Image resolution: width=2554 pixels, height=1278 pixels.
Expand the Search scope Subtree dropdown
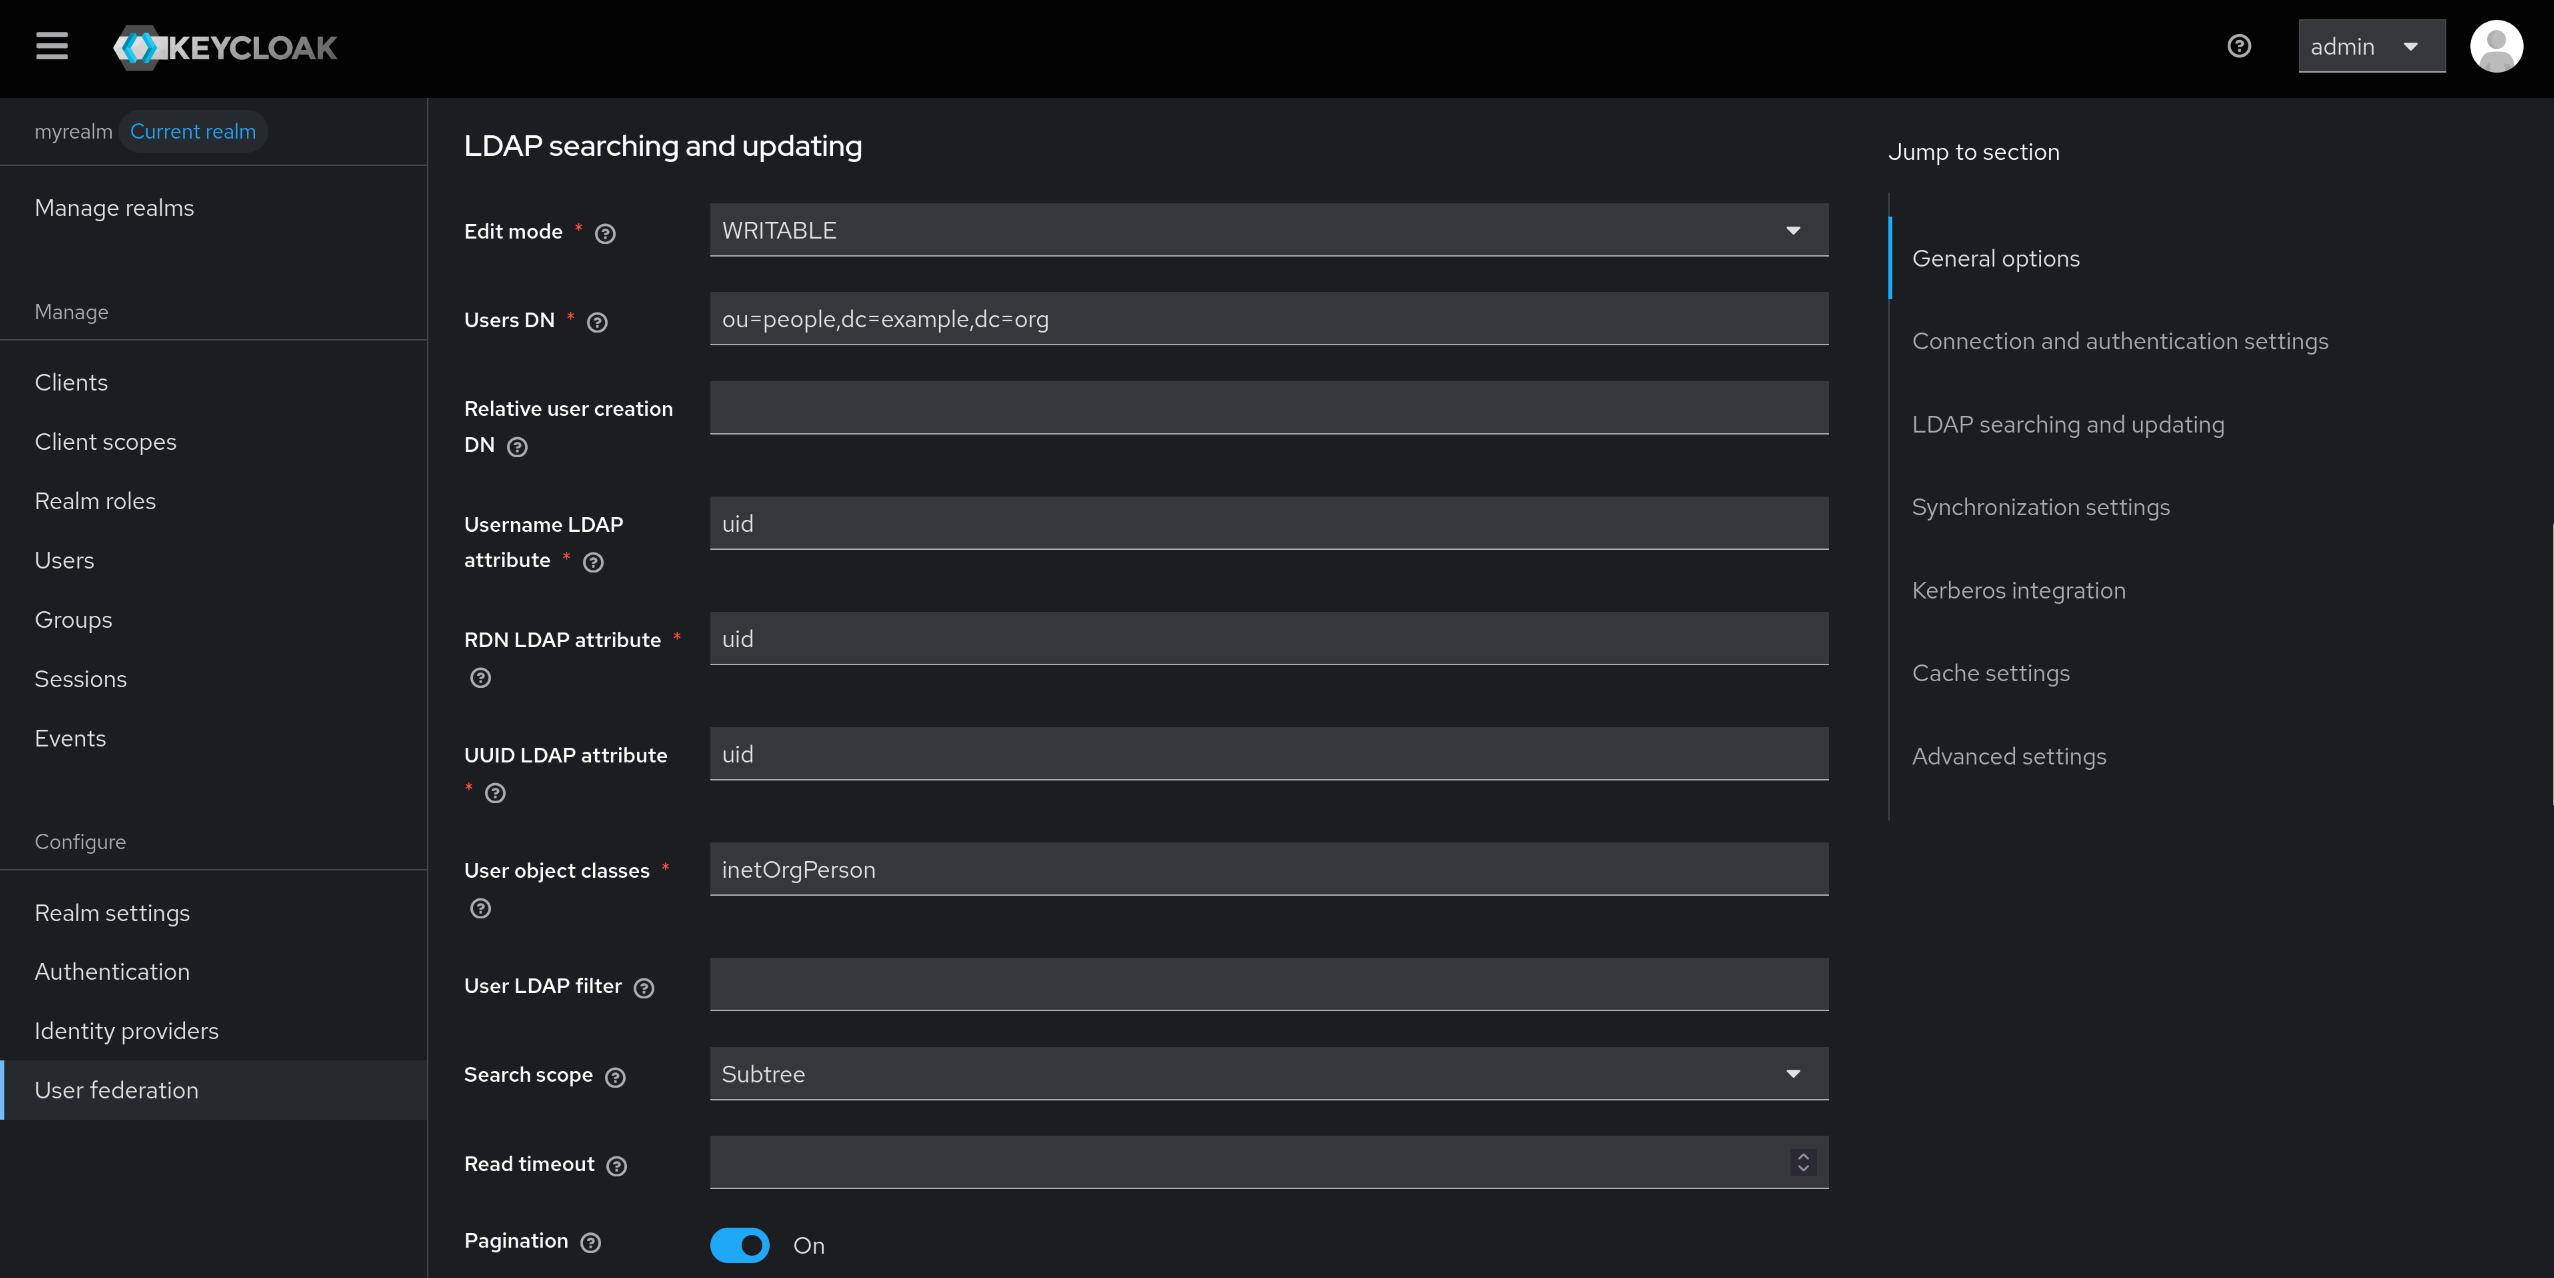click(1268, 1074)
